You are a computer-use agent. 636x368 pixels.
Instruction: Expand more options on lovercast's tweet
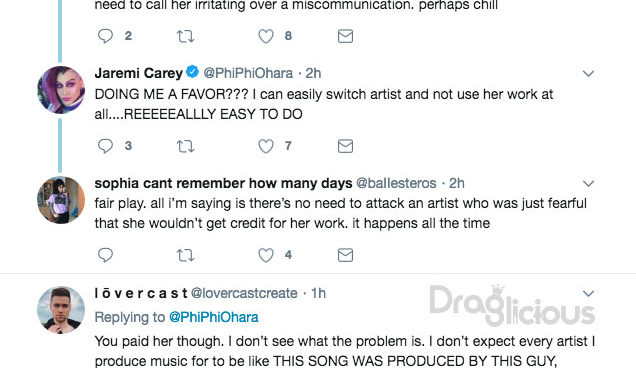click(588, 293)
